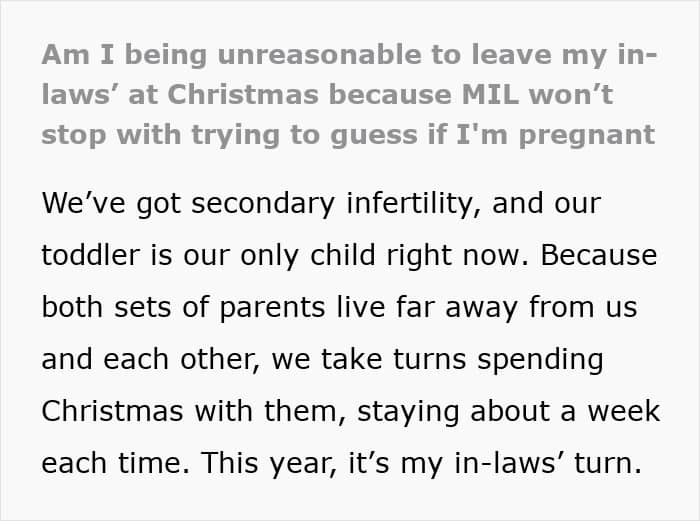Click "Christmas" in the body paragraph

[x=114, y=411]
